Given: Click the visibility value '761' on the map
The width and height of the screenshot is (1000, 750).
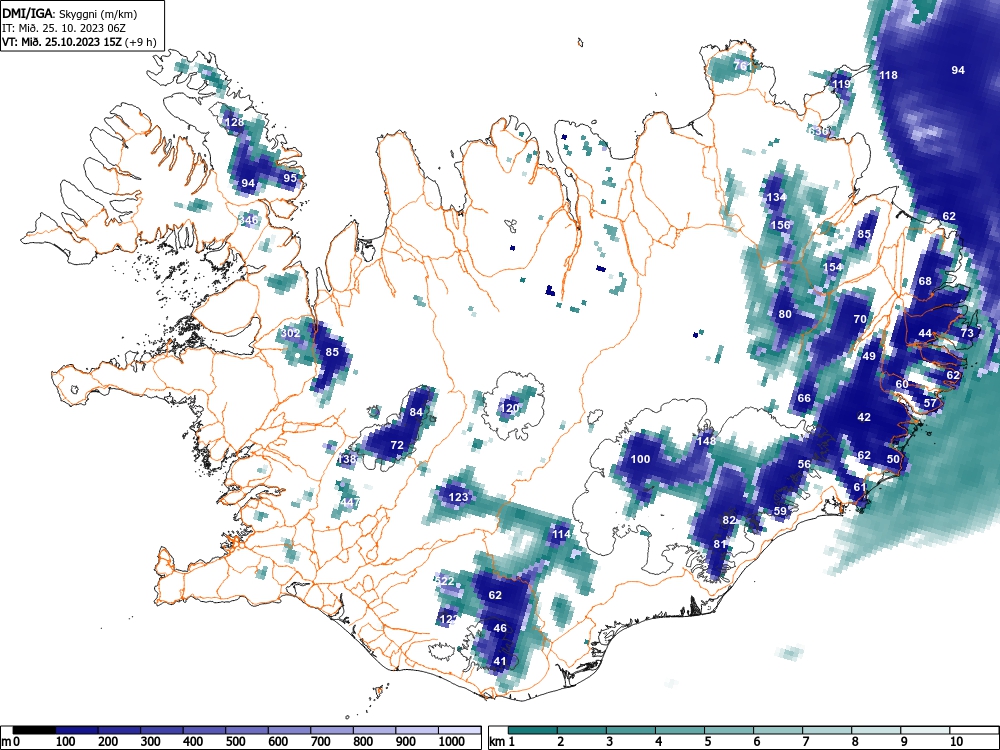Looking at the screenshot, I should click(742, 66).
